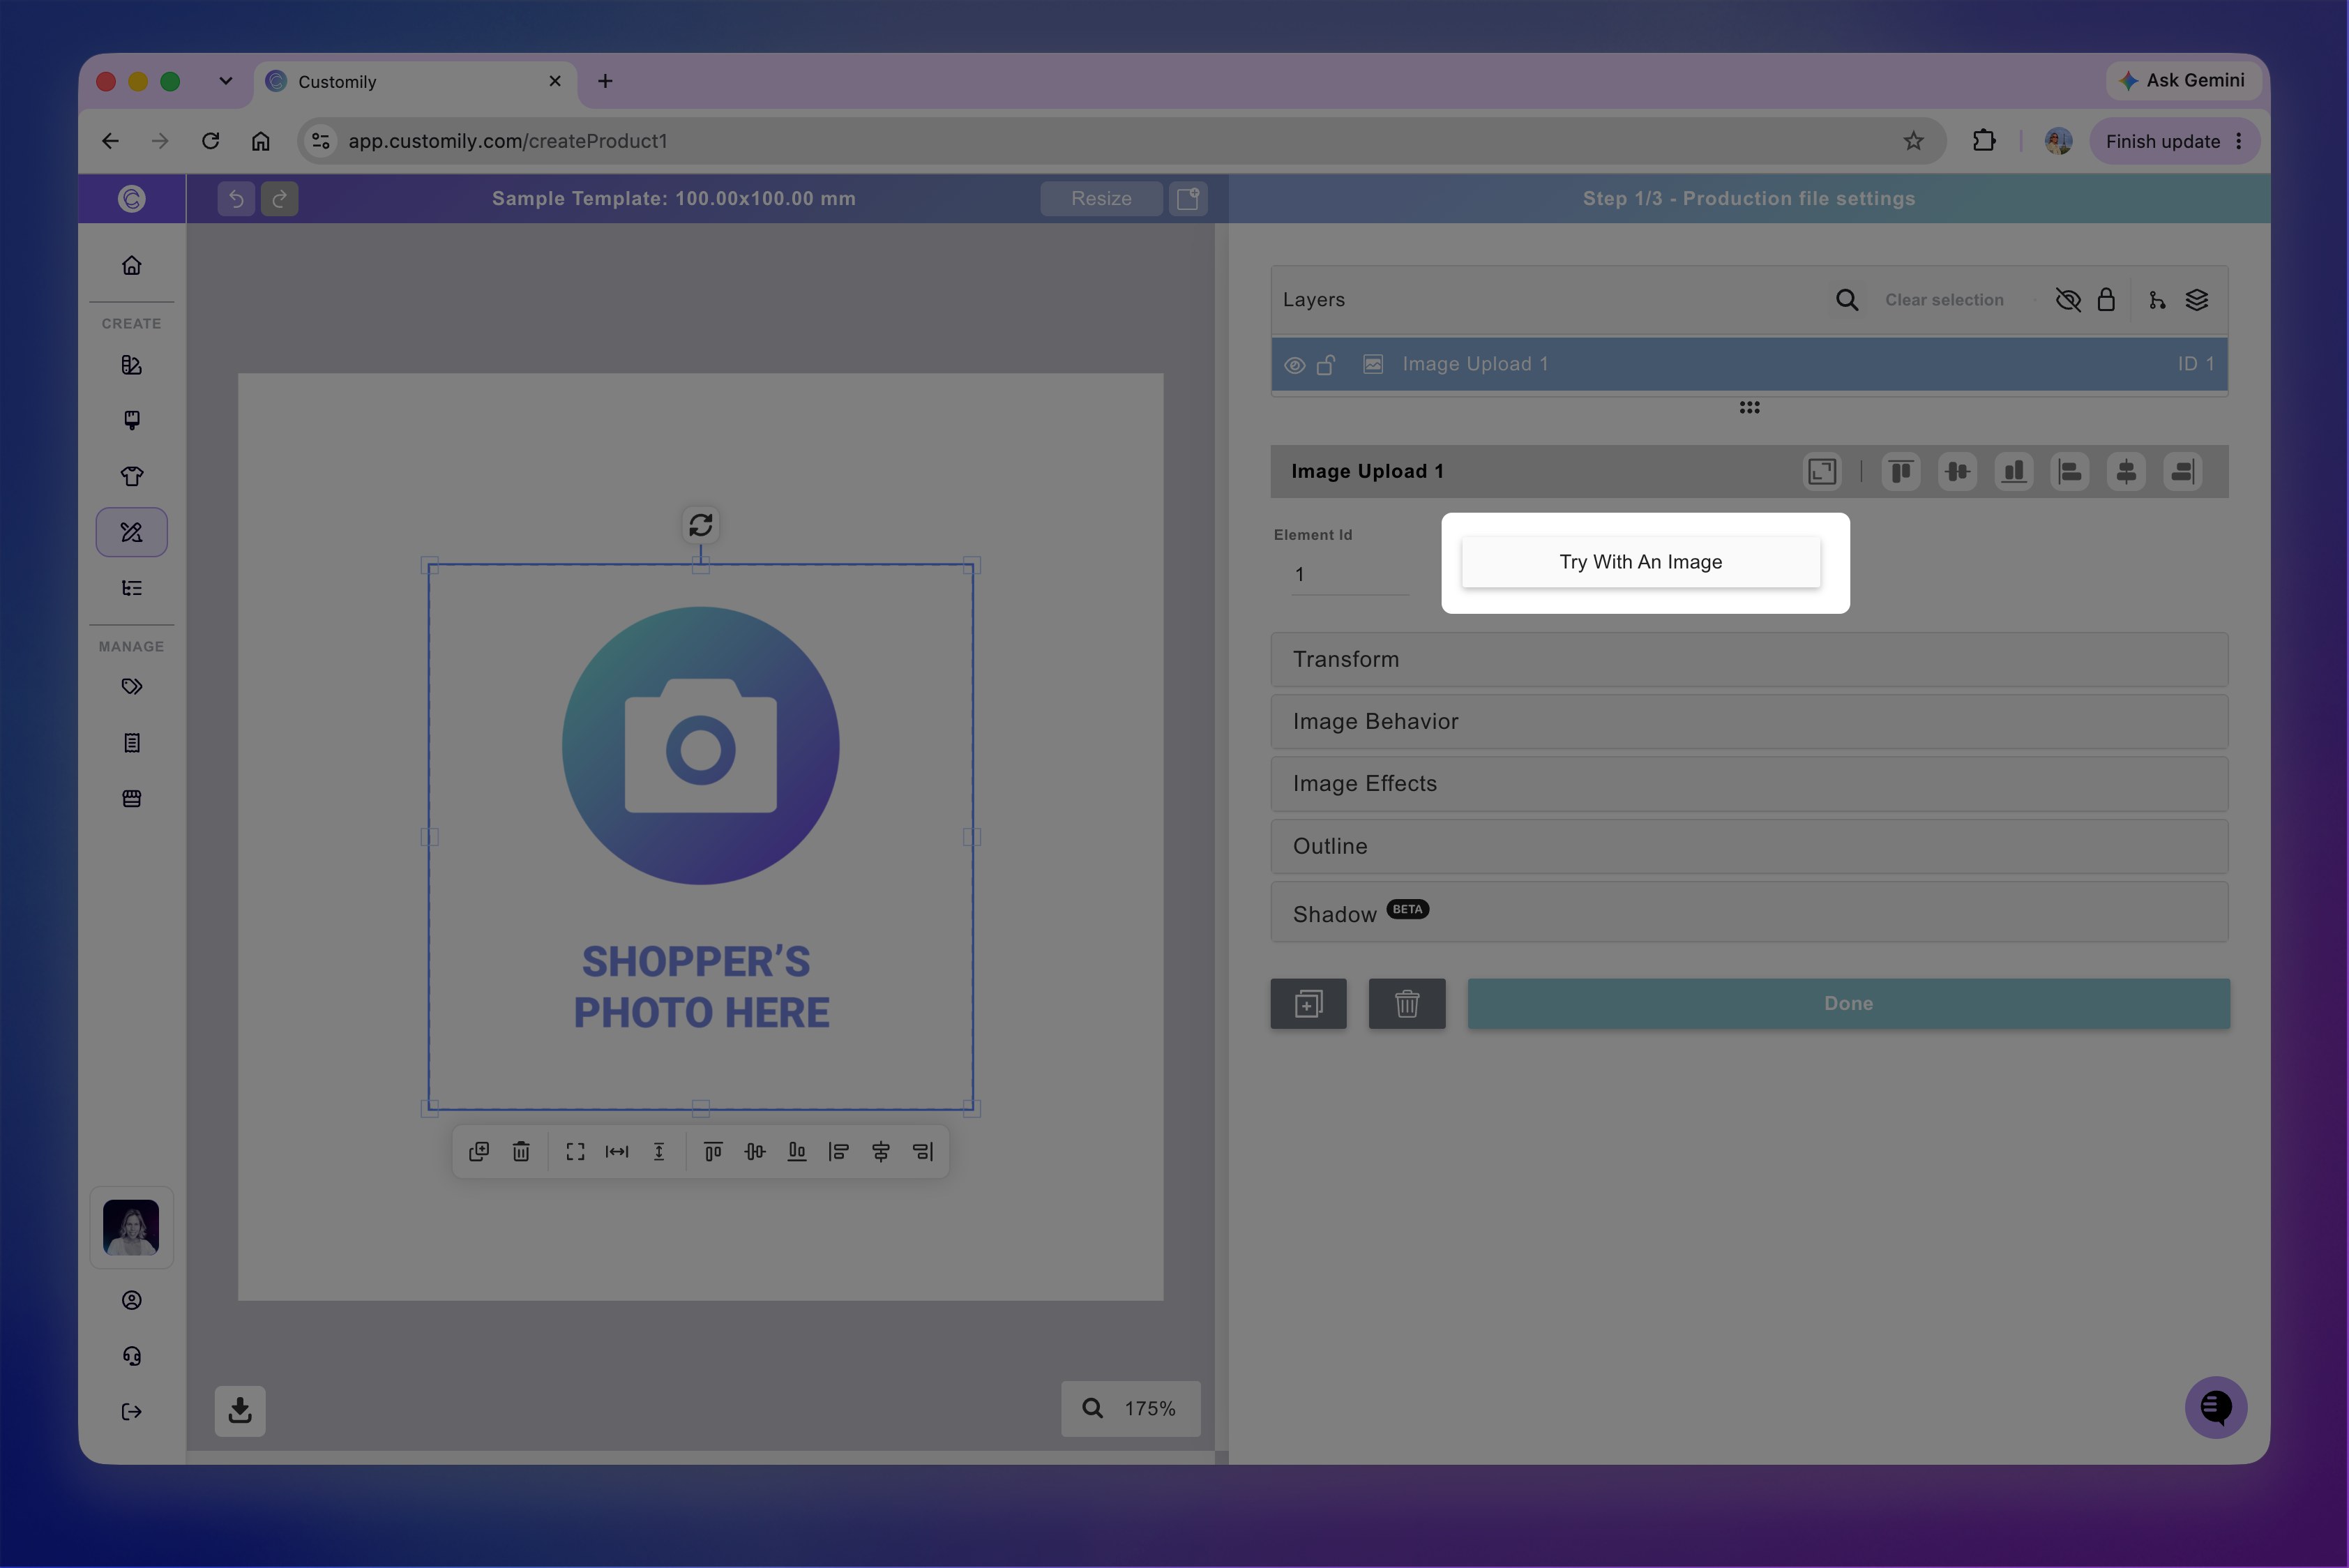The width and height of the screenshot is (2349, 1568).
Task: Expand the Outline section
Action: point(1749,846)
